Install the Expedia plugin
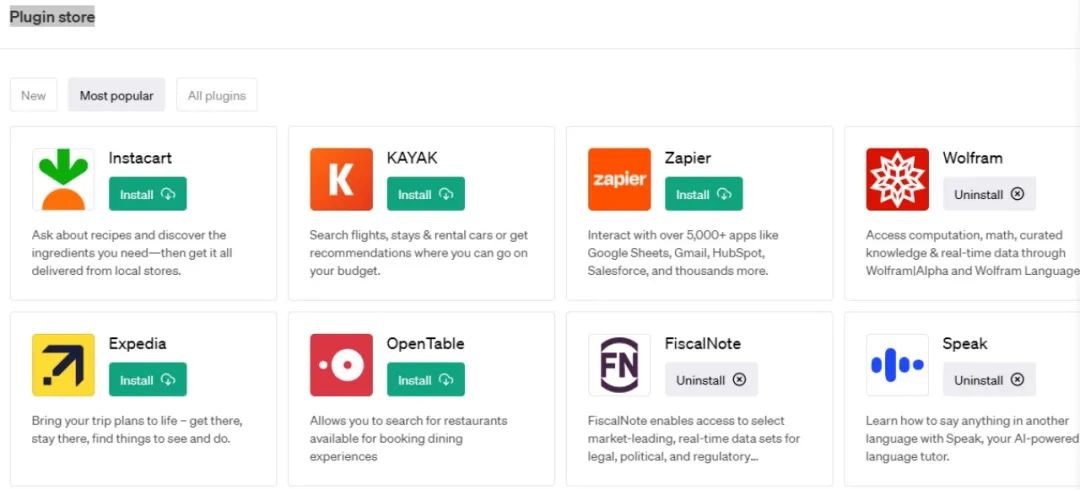Screen dimensions: 1080x490 pyautogui.click(x=147, y=380)
